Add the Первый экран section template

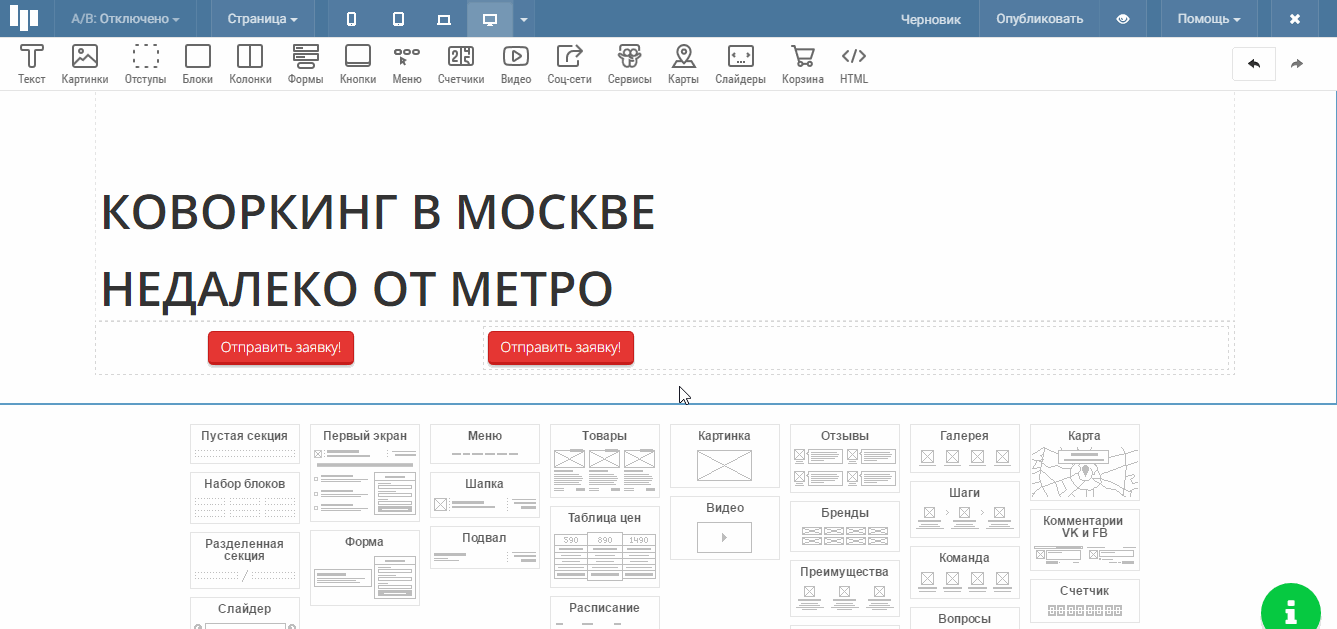click(365, 472)
